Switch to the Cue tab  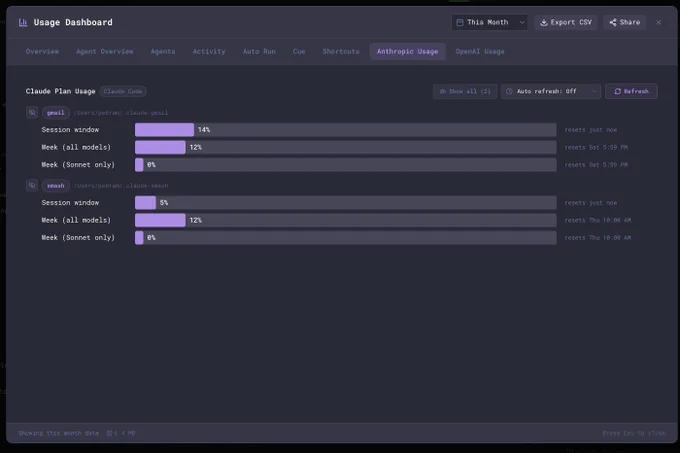pos(299,51)
